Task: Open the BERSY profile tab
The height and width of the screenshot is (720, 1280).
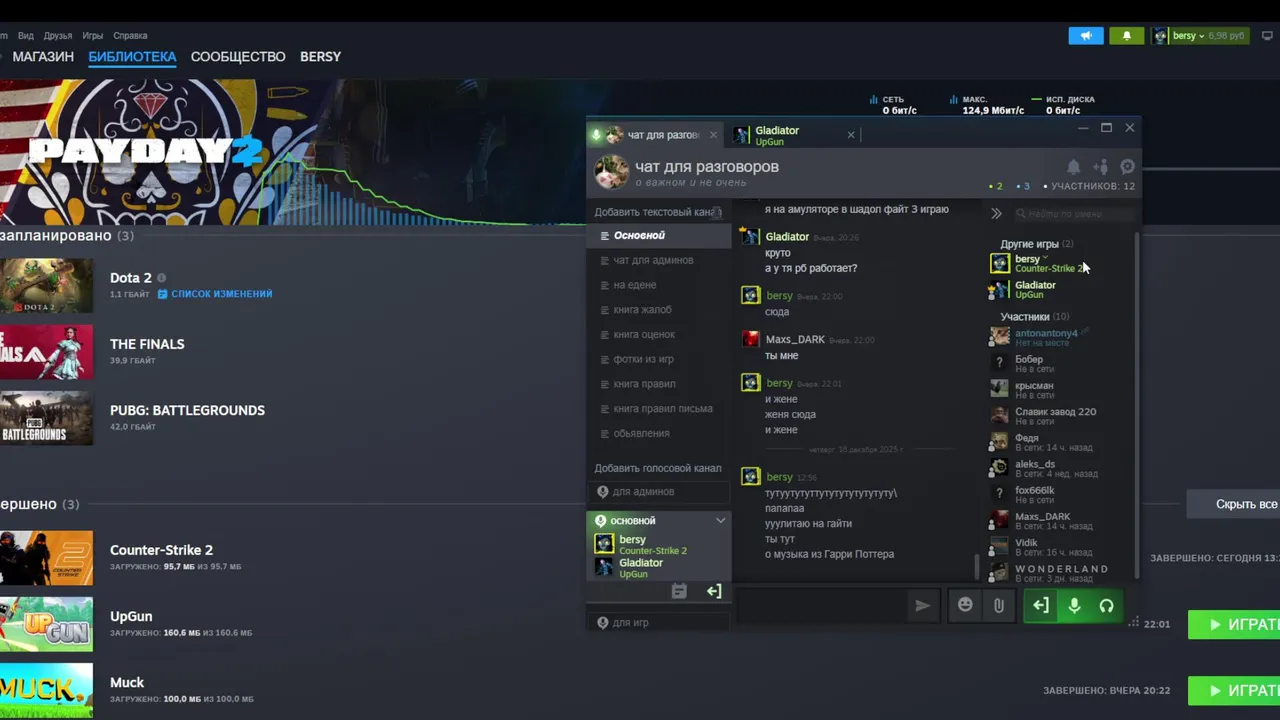Action: [320, 57]
